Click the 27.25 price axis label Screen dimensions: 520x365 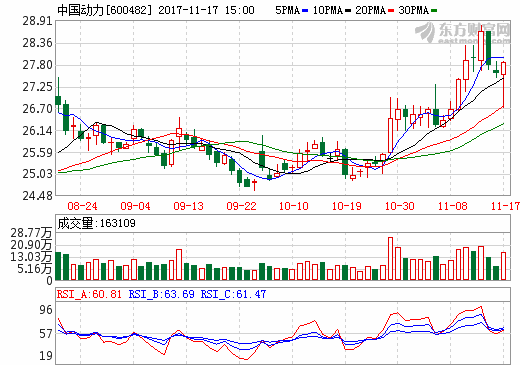pyautogui.click(x=38, y=87)
